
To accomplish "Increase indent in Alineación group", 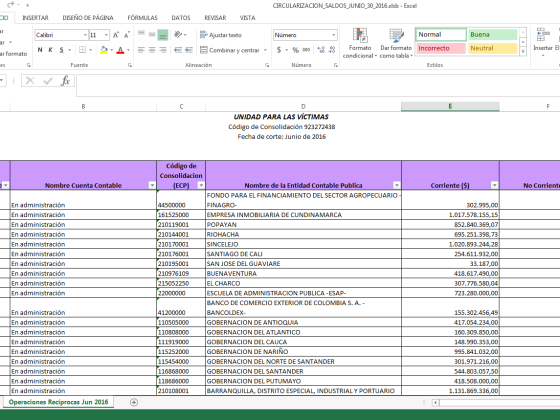I will pos(189,50).
